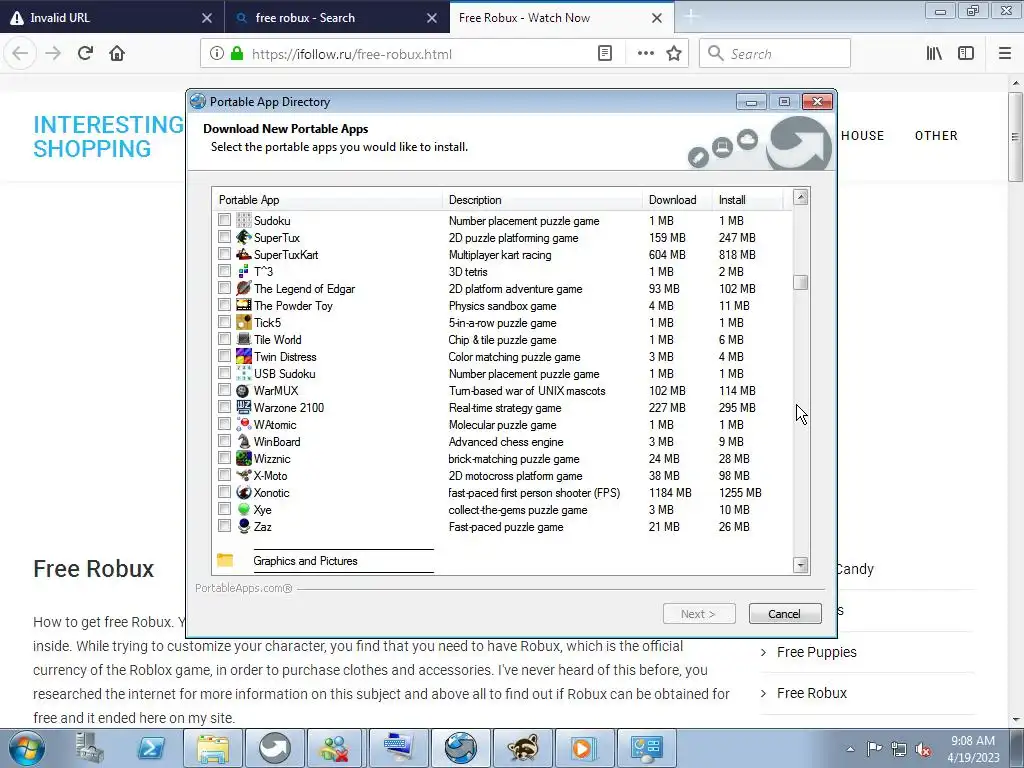
Task: Click the WinBoard chess knight icon
Action: click(x=244, y=441)
